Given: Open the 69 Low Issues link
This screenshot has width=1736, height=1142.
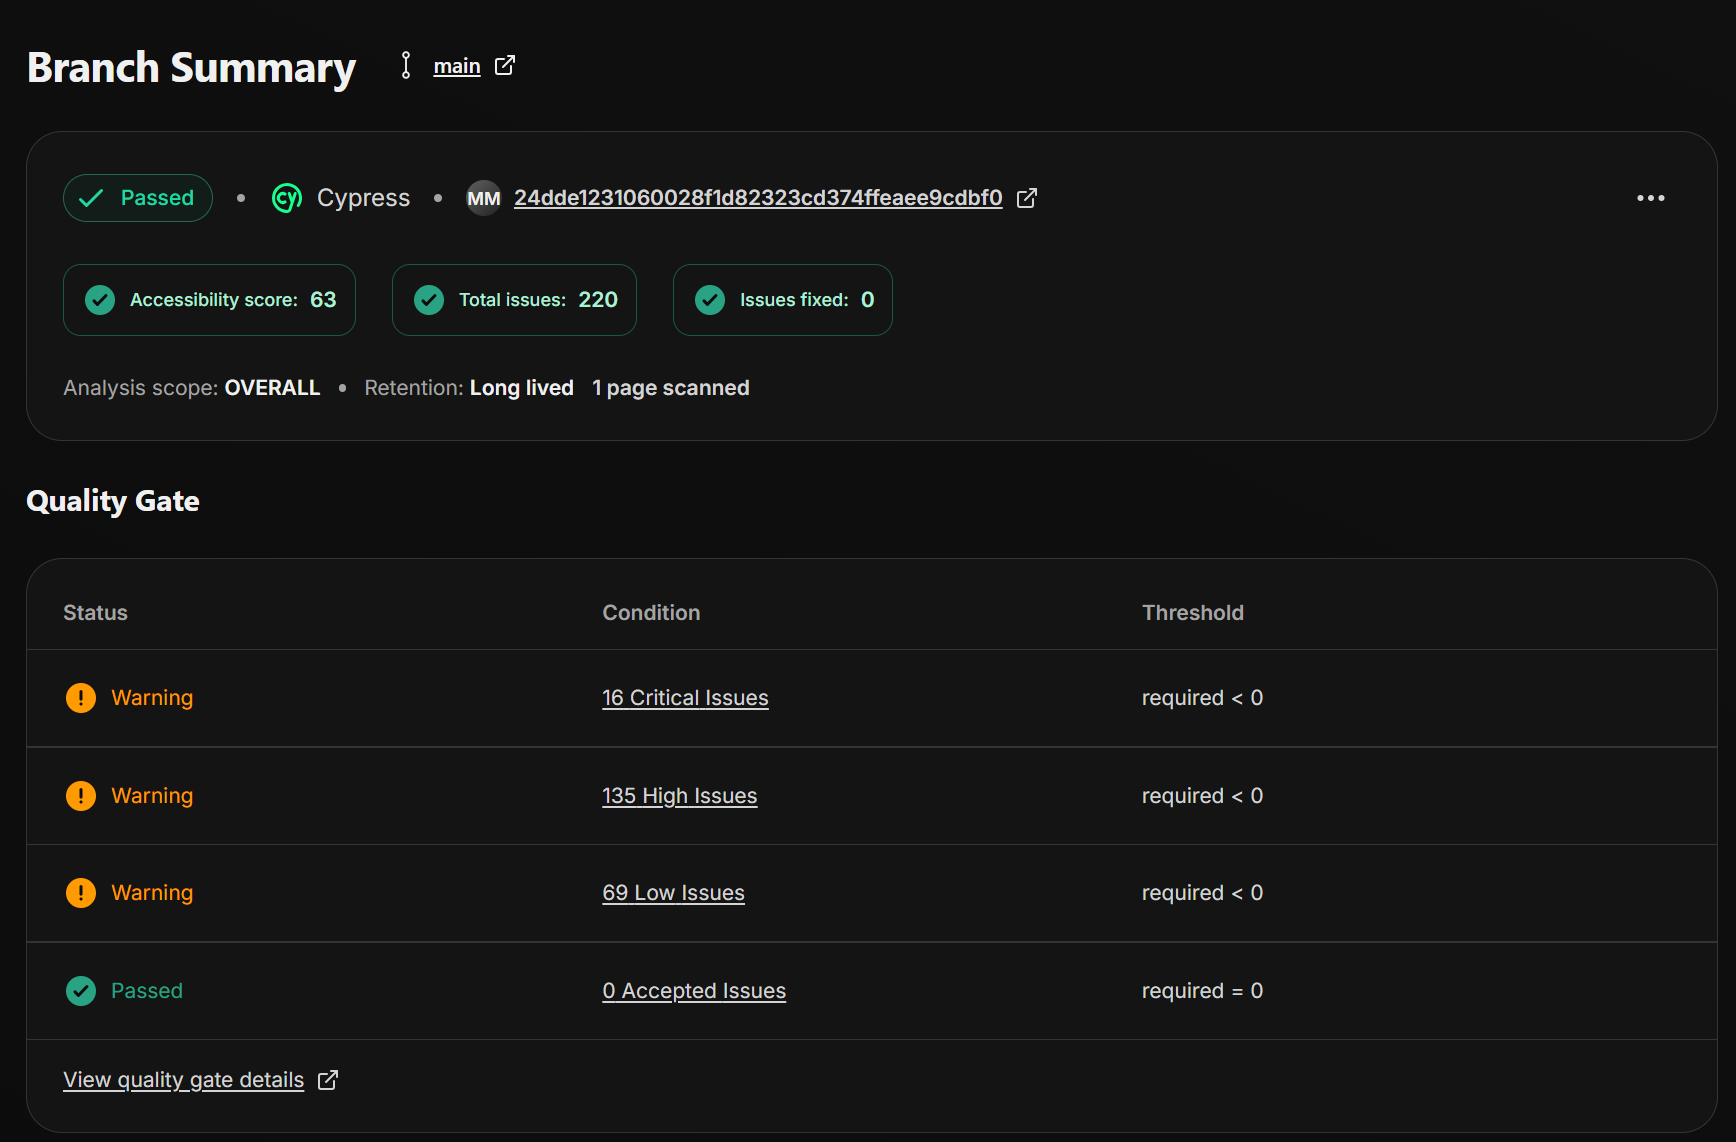Looking at the screenshot, I should (x=673, y=893).
